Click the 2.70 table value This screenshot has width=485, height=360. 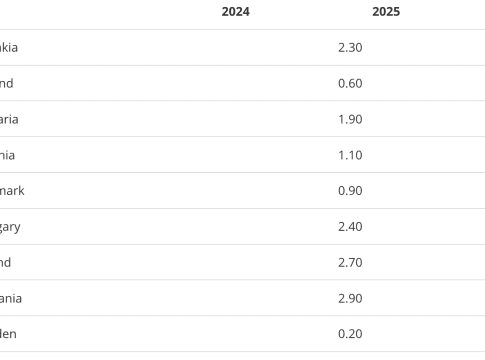(350, 263)
